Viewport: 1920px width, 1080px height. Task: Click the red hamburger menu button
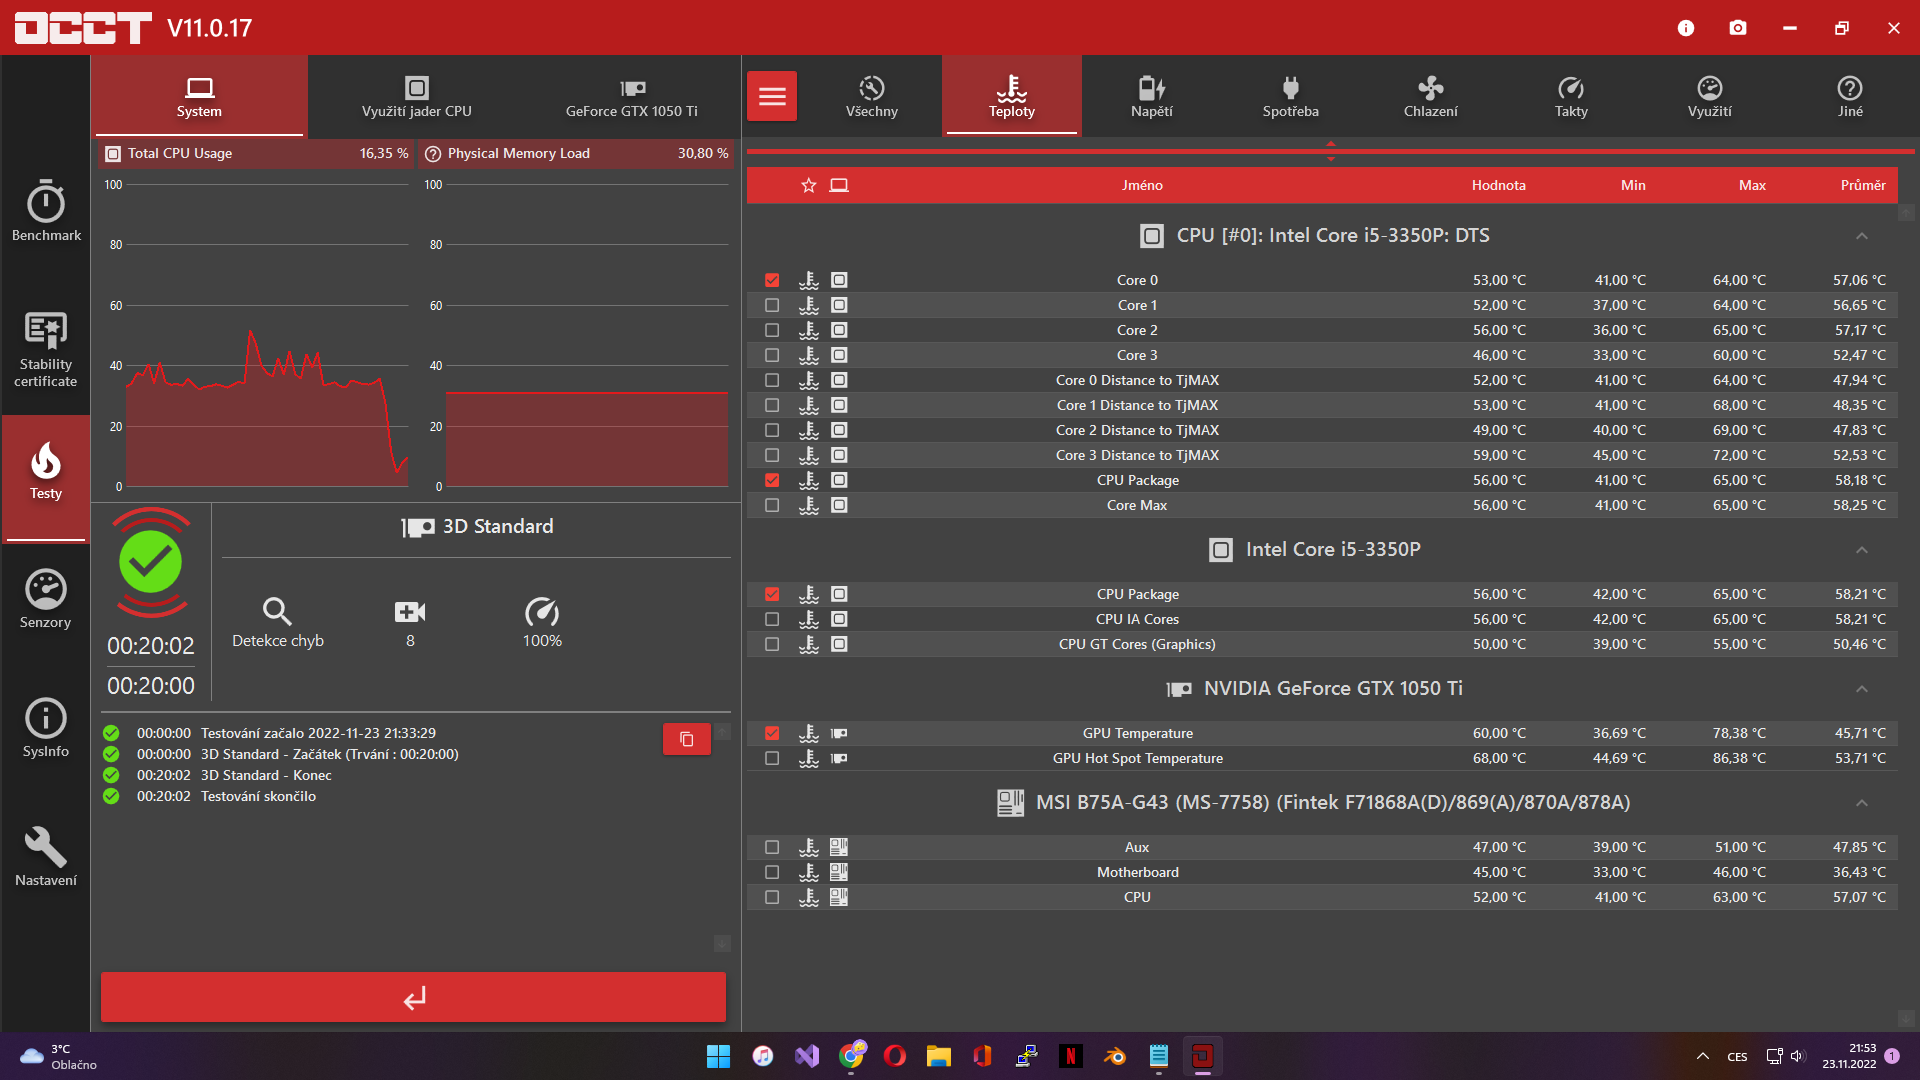[772, 96]
